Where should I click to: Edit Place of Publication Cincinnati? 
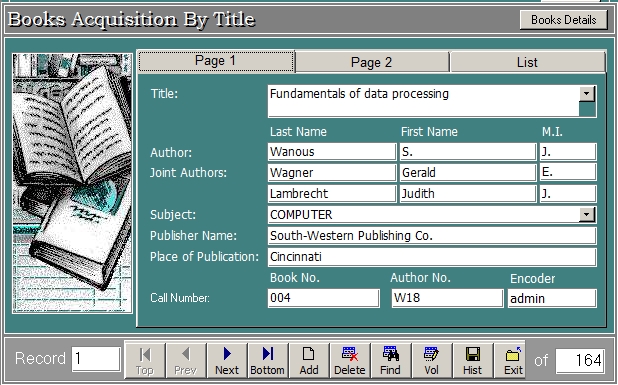click(x=432, y=257)
